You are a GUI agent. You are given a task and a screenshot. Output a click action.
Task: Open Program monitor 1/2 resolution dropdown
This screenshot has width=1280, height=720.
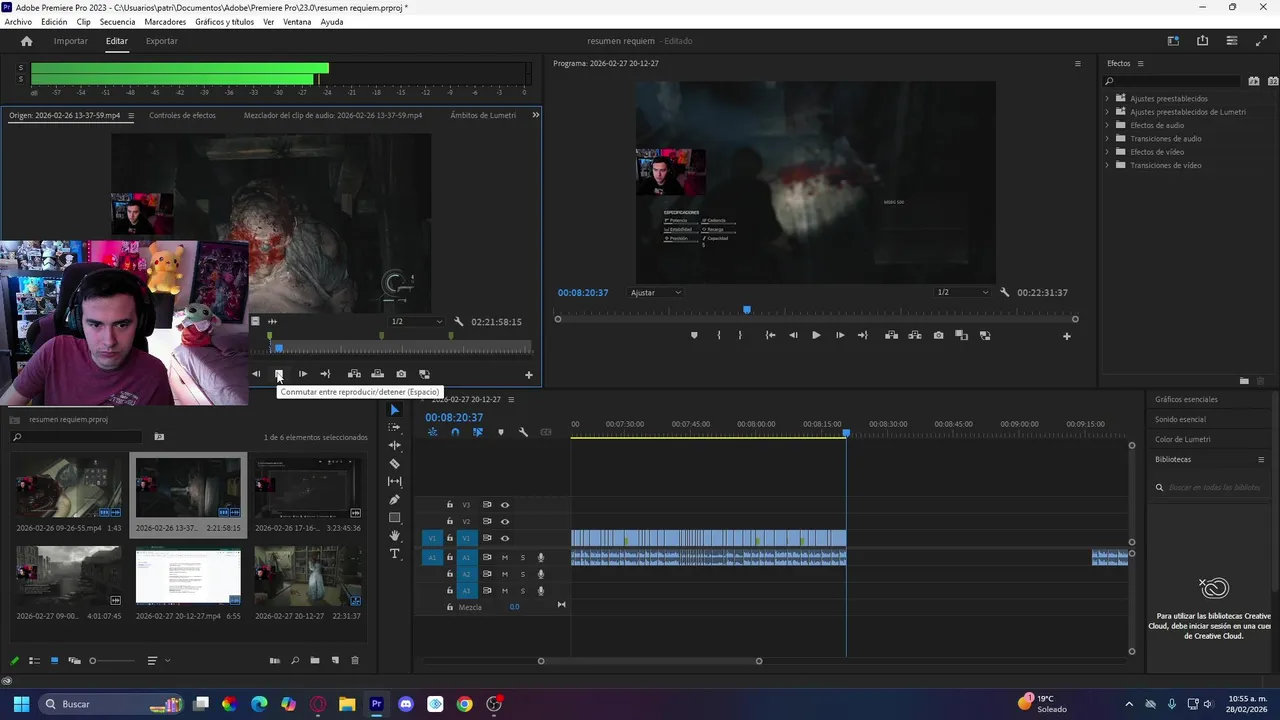[x=961, y=292]
